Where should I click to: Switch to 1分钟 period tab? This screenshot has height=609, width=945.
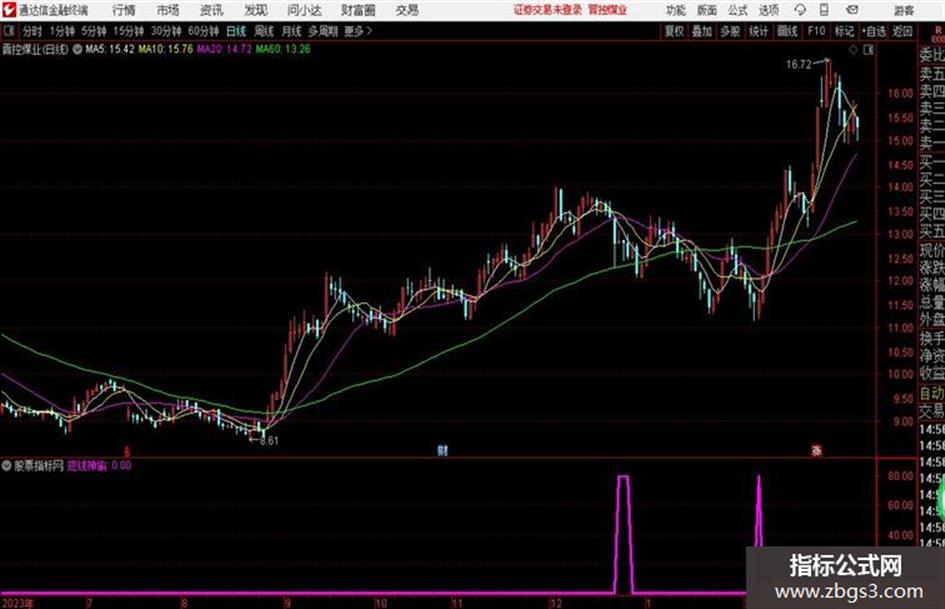pos(61,31)
